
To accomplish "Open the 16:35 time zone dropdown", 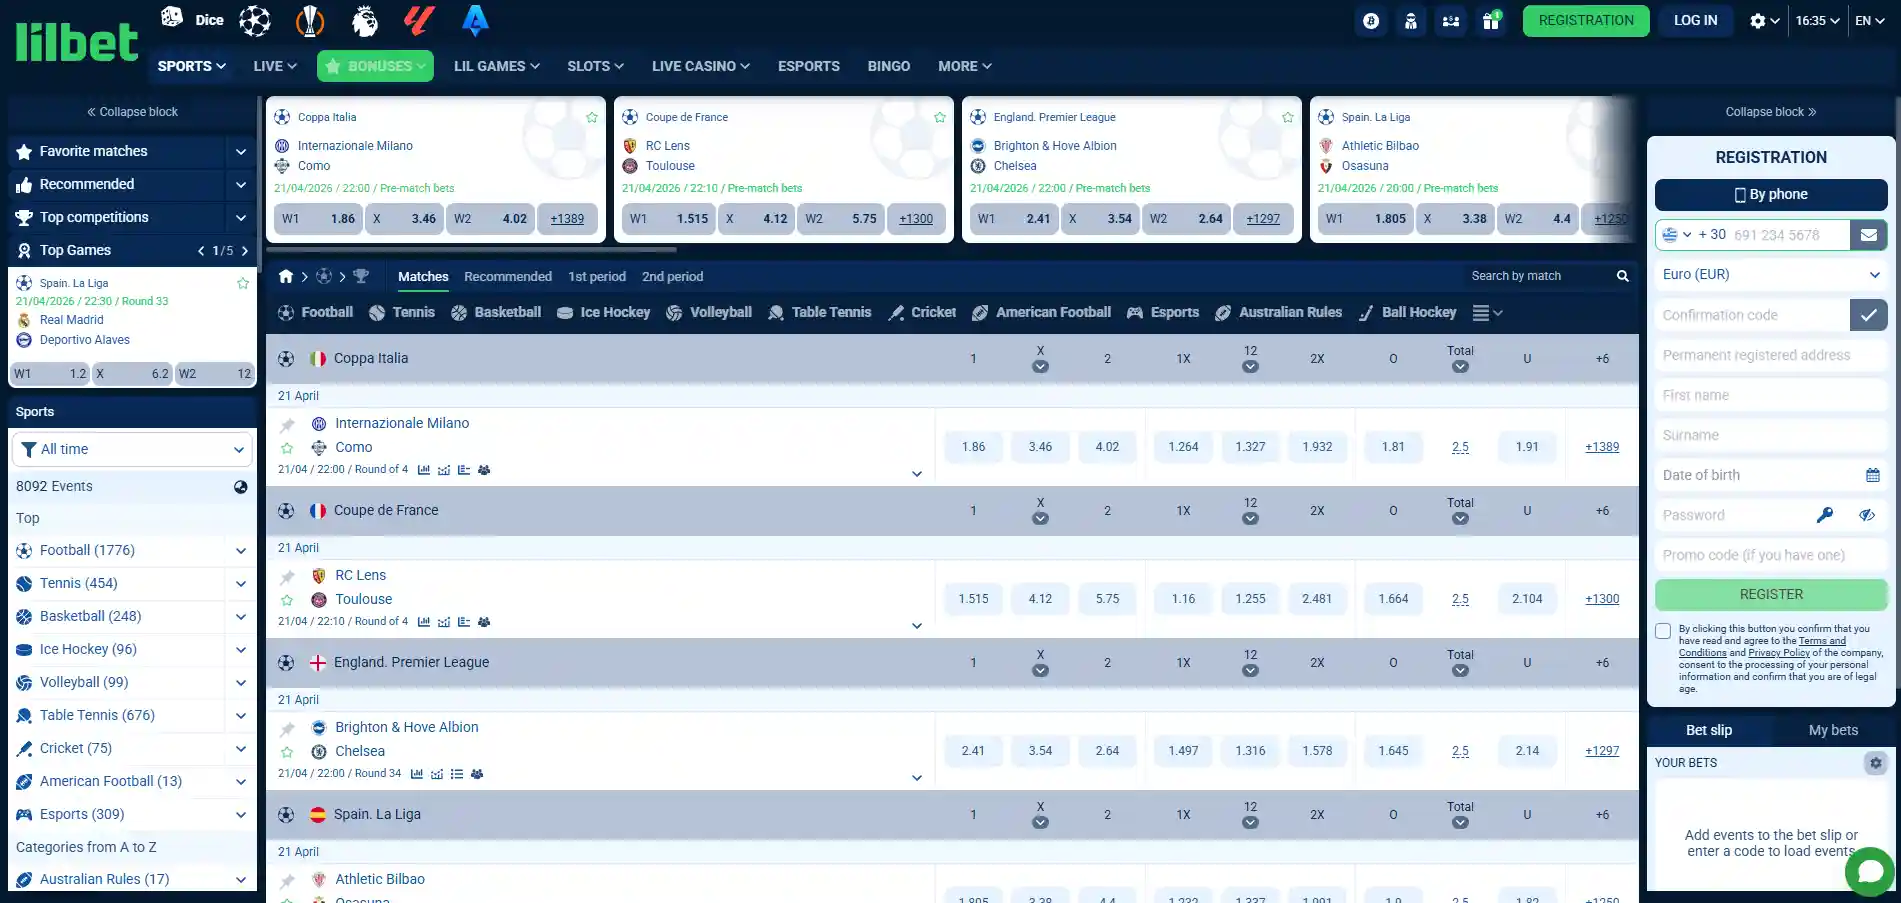I will (1817, 21).
